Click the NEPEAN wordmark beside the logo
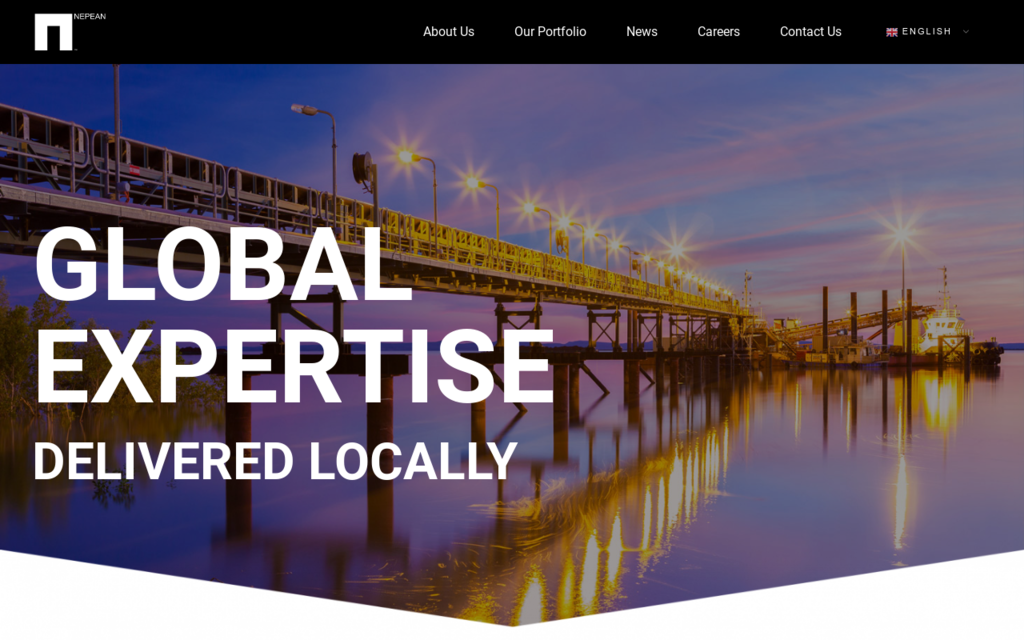 click(x=89, y=17)
